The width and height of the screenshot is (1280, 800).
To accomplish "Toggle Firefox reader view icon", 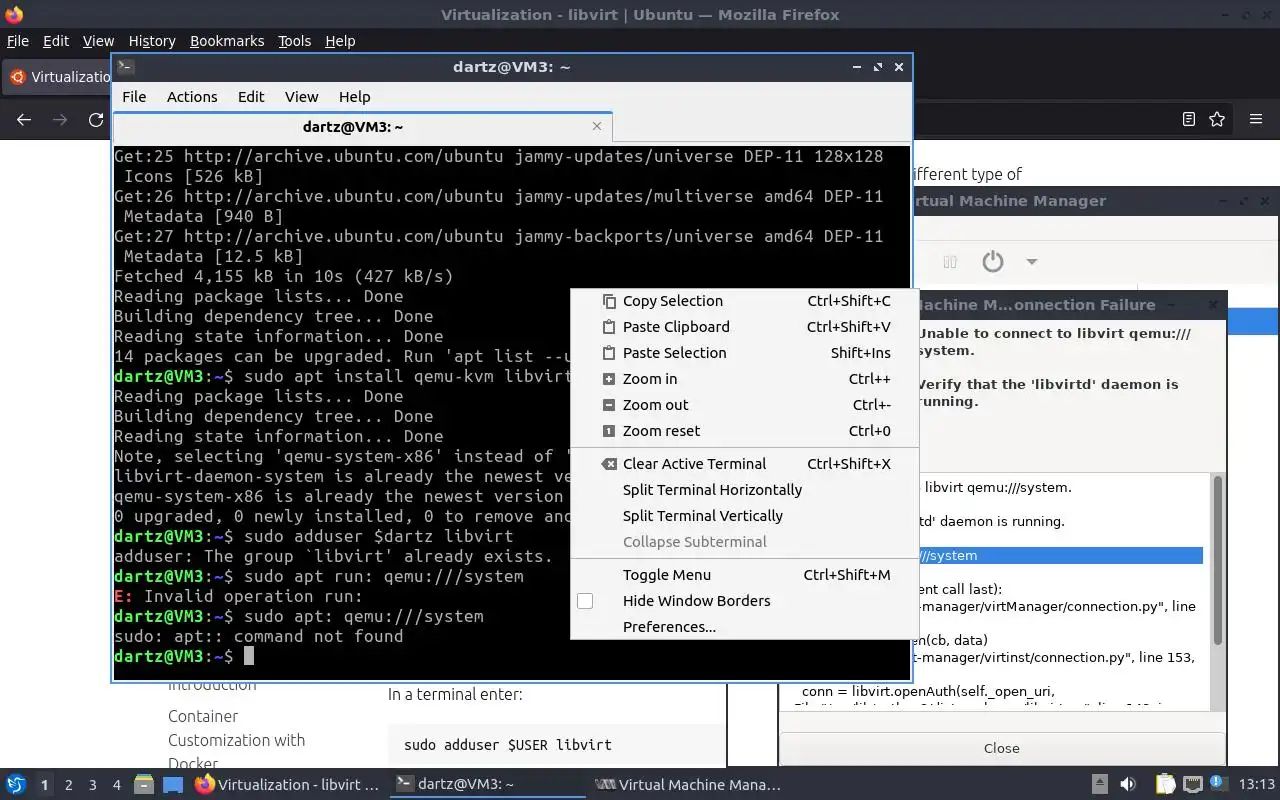I will (1189, 119).
